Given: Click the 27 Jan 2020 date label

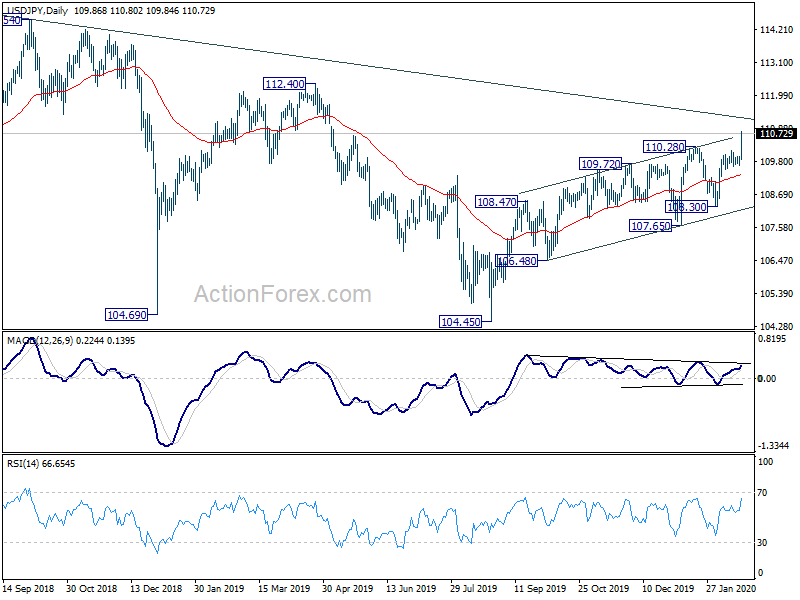Looking at the screenshot, I should click(731, 589).
